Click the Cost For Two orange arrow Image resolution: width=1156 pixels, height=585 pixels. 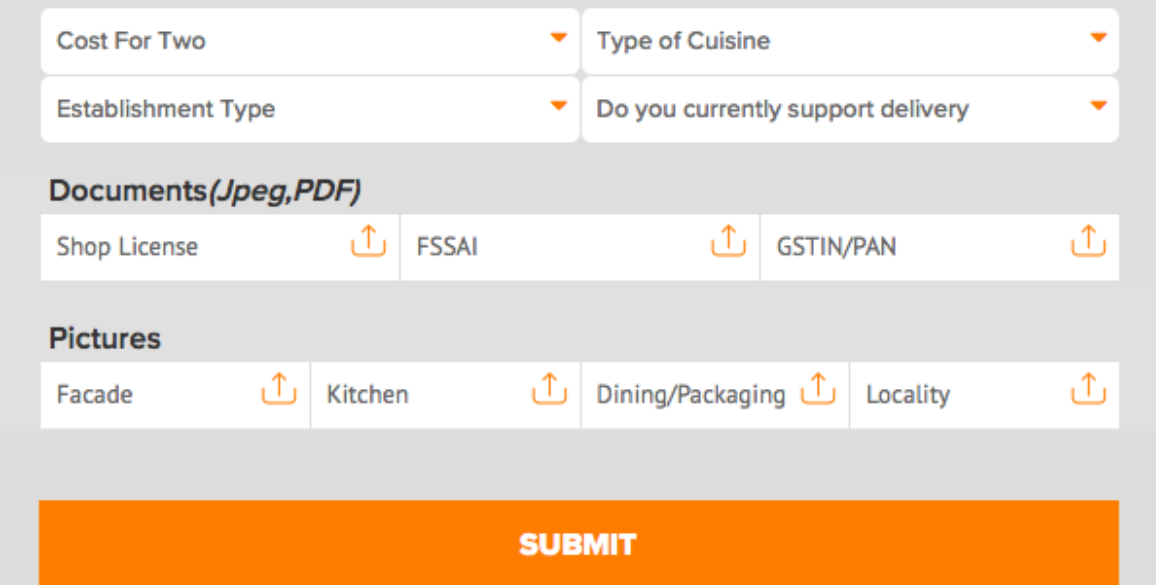point(559,38)
